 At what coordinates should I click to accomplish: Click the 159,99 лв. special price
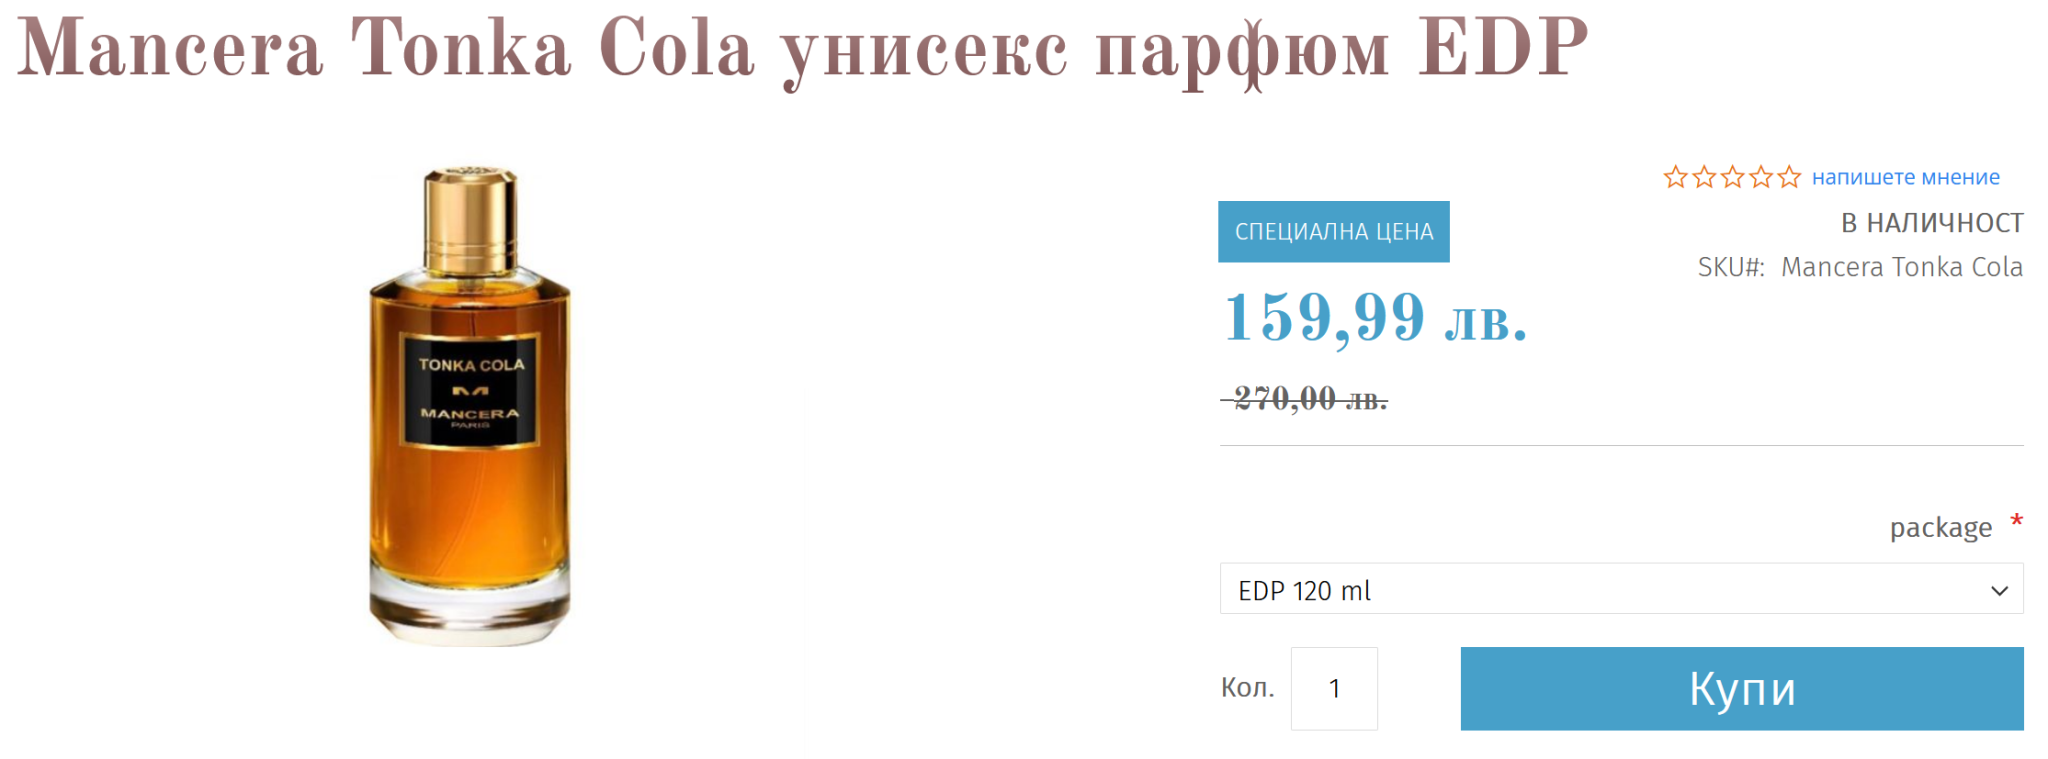click(x=1376, y=318)
